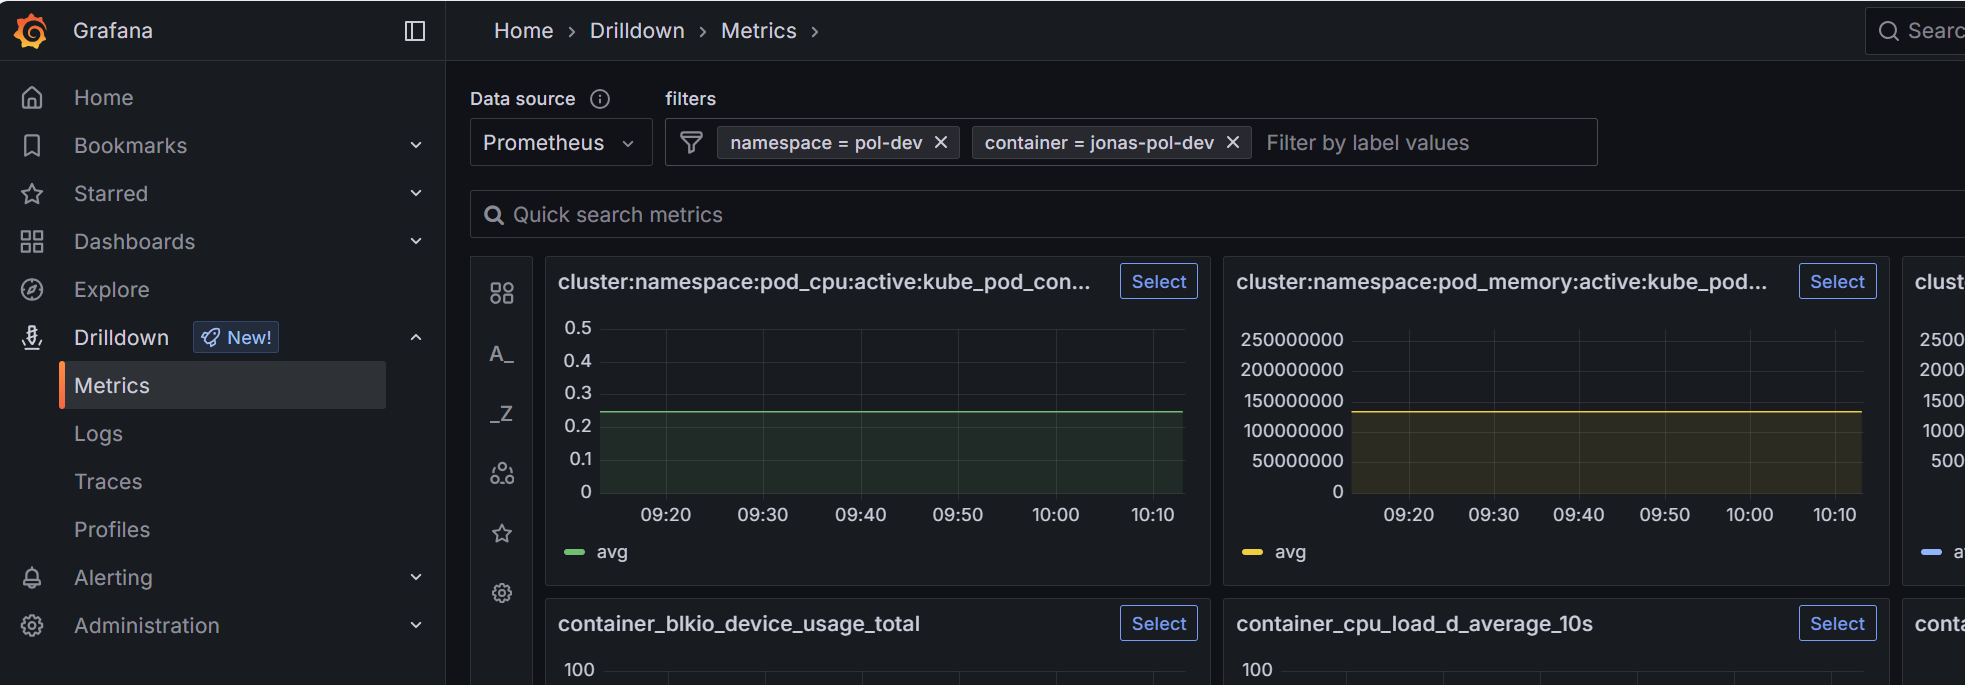Toggle the sidebar dock panel icon
Image resolution: width=1965 pixels, height=685 pixels.
point(415,31)
